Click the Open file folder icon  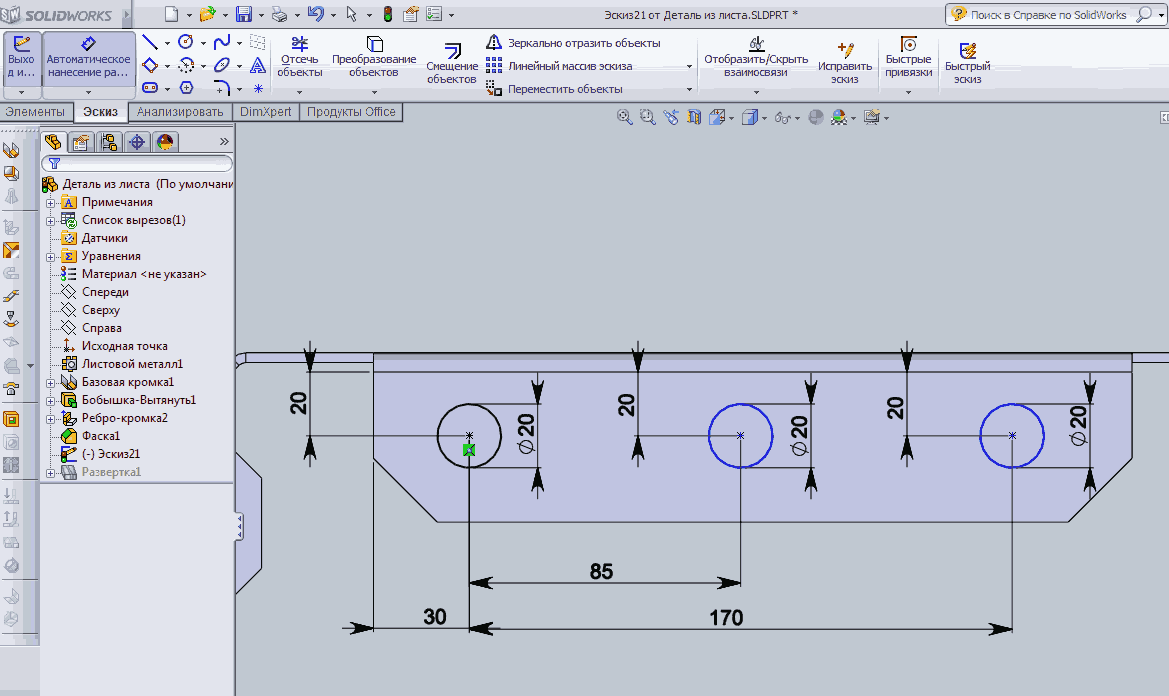click(x=207, y=14)
